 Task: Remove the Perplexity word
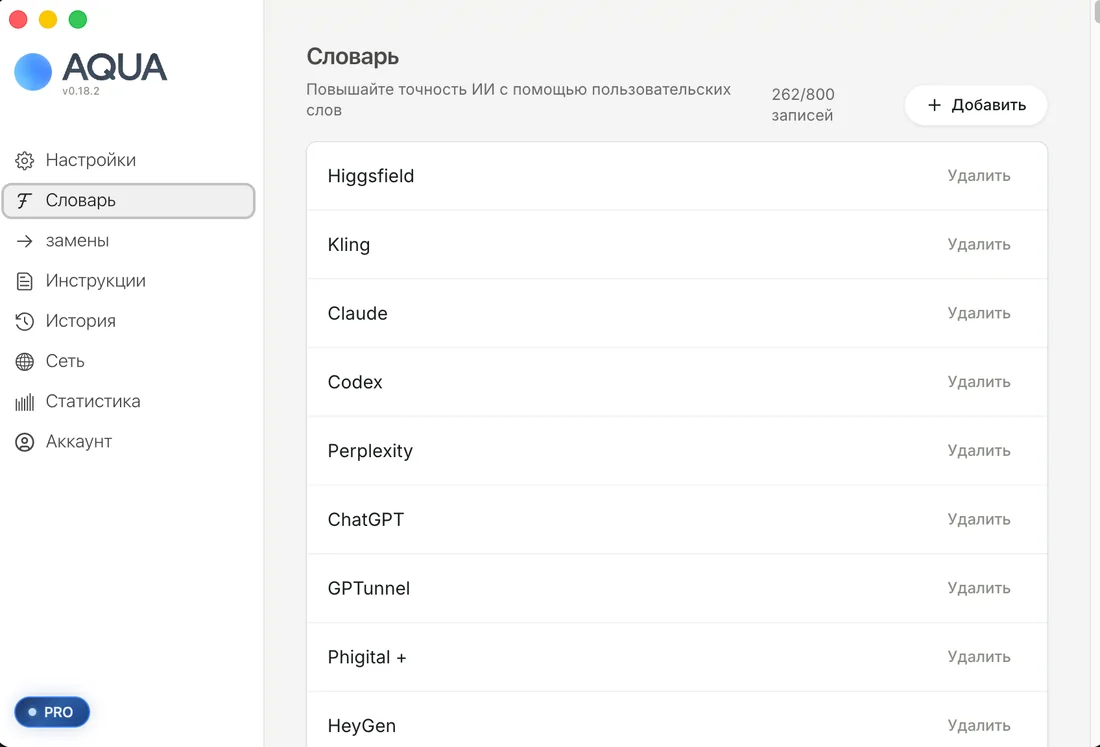tap(979, 450)
